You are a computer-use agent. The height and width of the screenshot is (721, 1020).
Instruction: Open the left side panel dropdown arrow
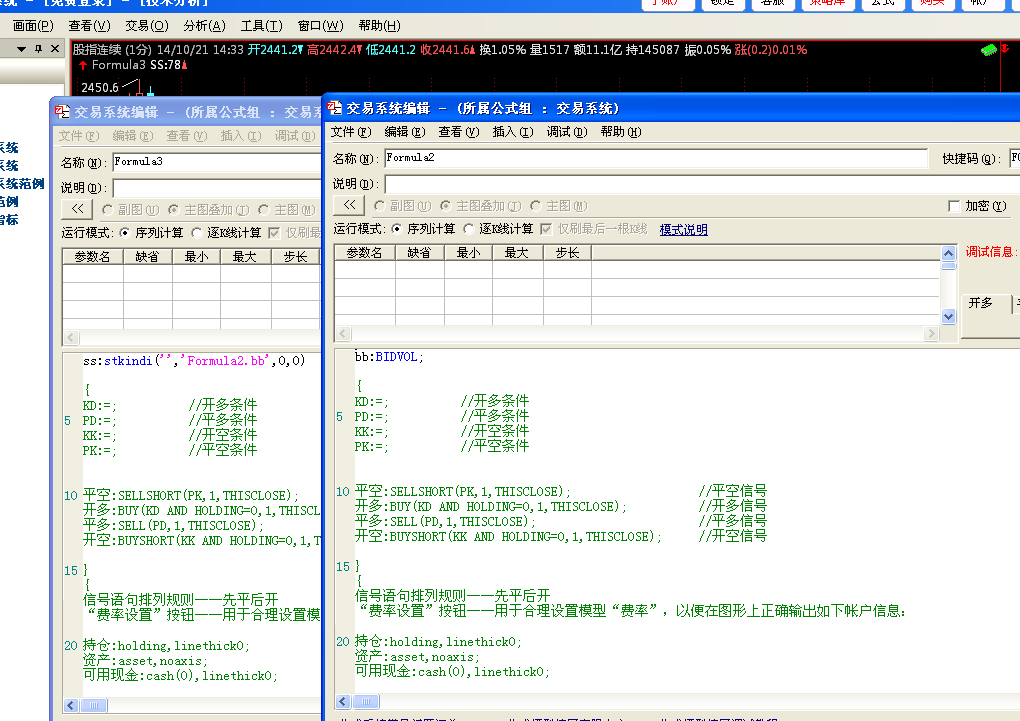[21, 49]
